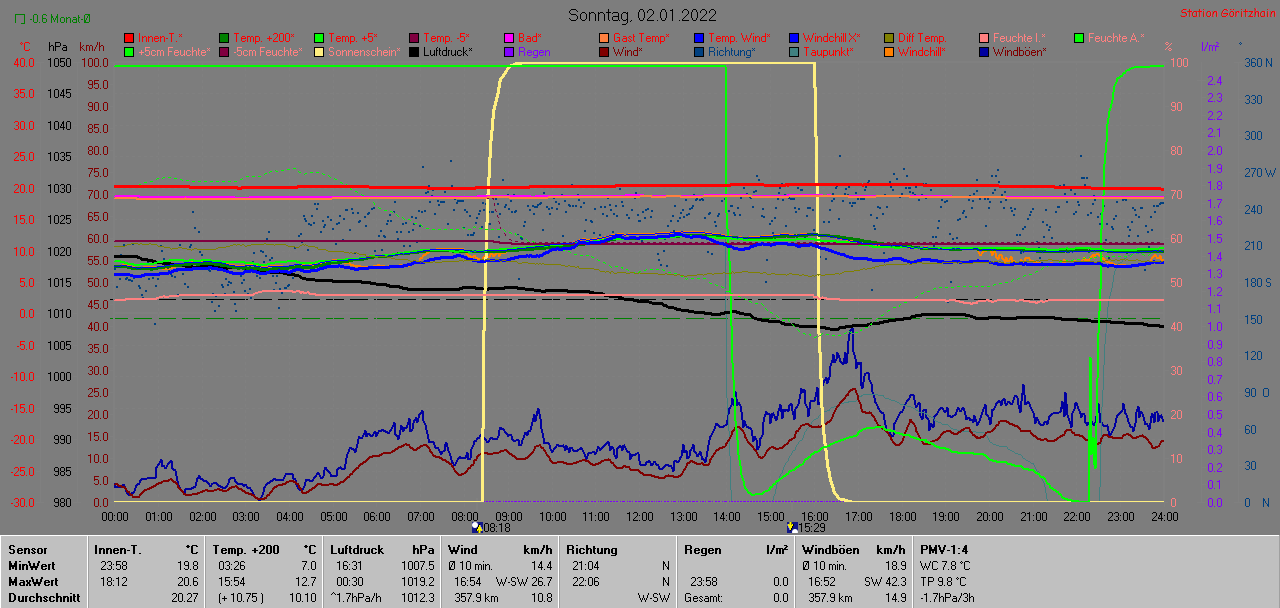
Task: Click the WC 7.8 °C reading
Action: pyautogui.click(x=945, y=566)
